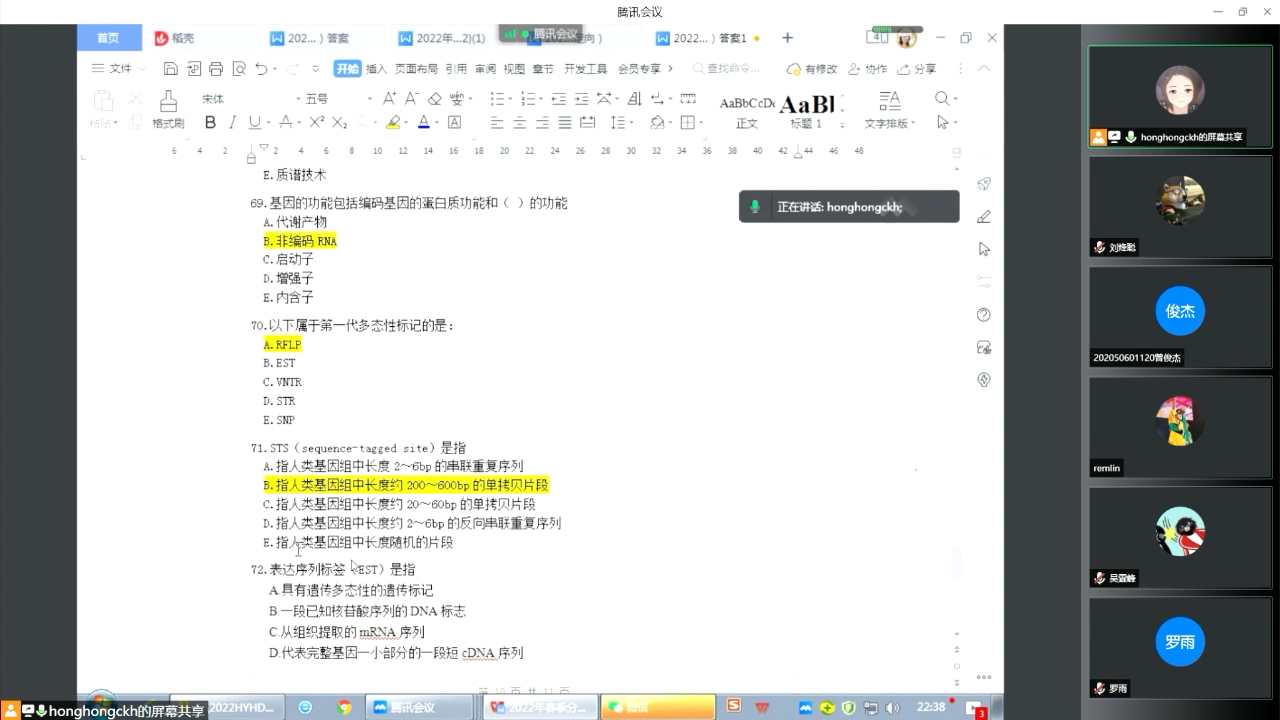The width and height of the screenshot is (1280, 720).
Task: Open the 文字排版 dropdown
Action: tap(890, 110)
